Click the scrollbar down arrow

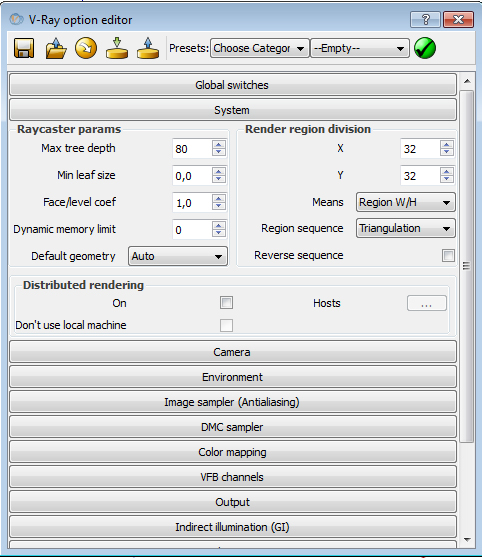[x=467, y=540]
